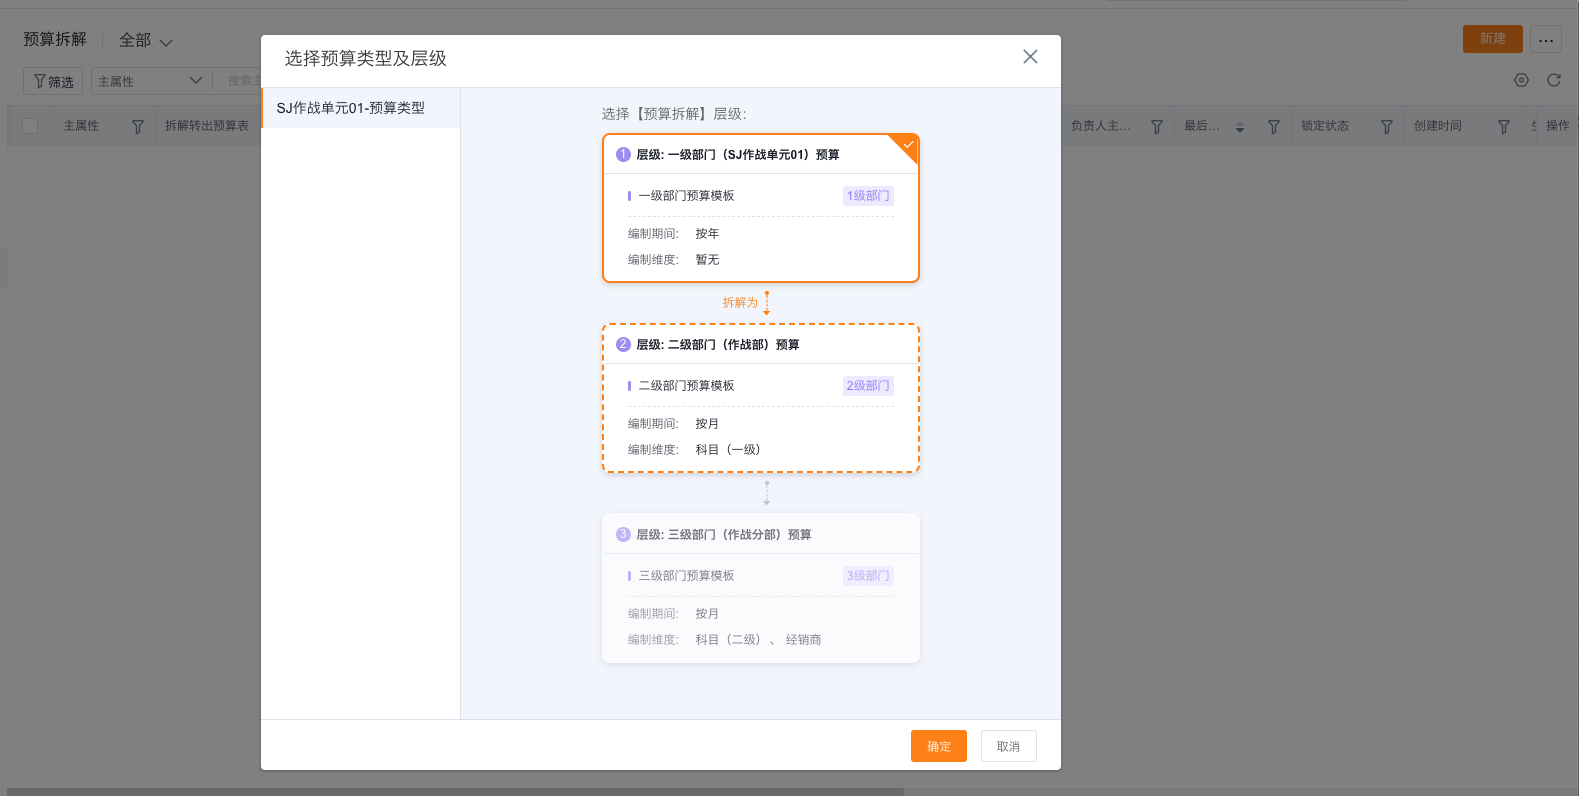This screenshot has height=796, width=1579.
Task: Click the number 1 circle icon
Action: (623, 154)
